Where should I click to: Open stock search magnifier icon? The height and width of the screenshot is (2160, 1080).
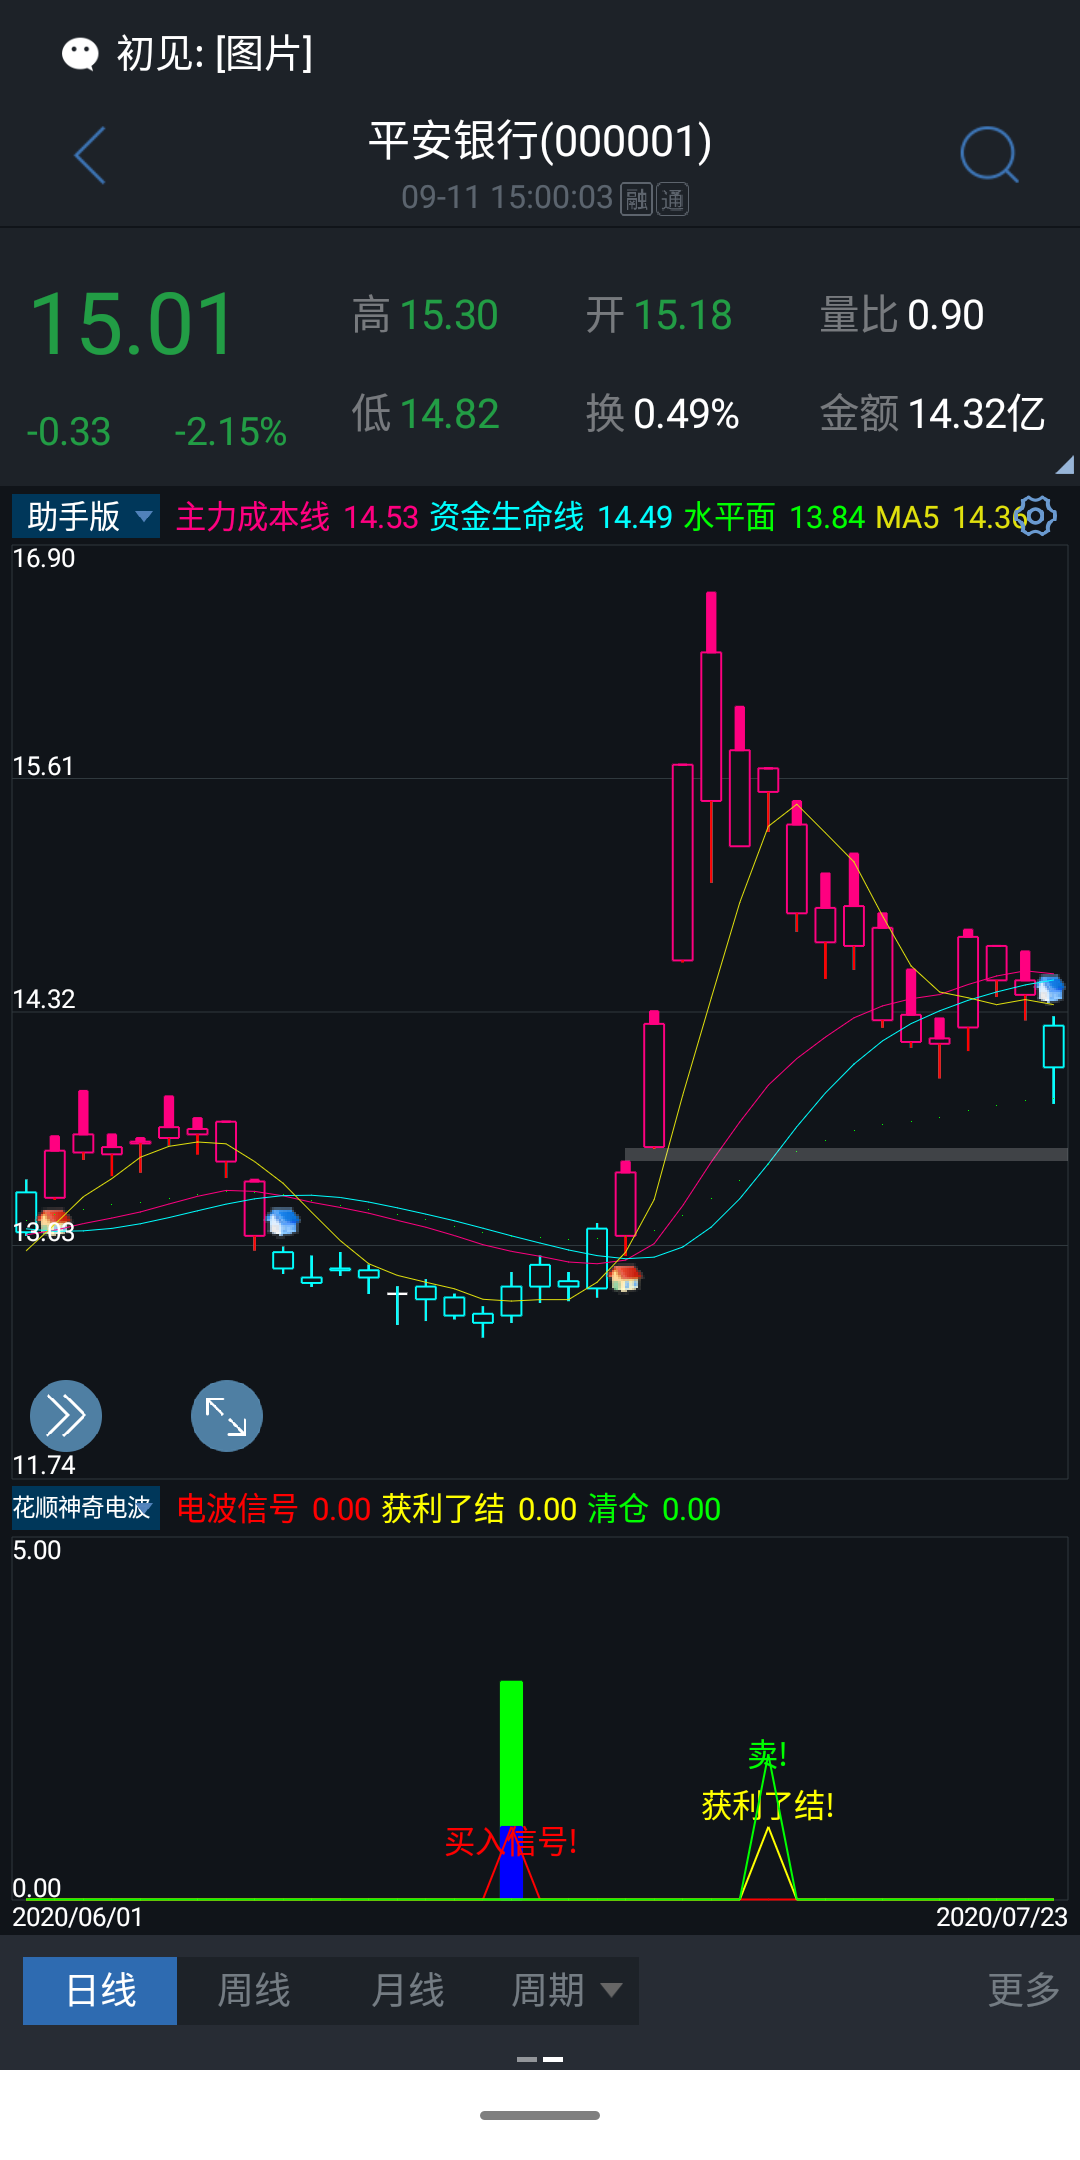click(988, 156)
